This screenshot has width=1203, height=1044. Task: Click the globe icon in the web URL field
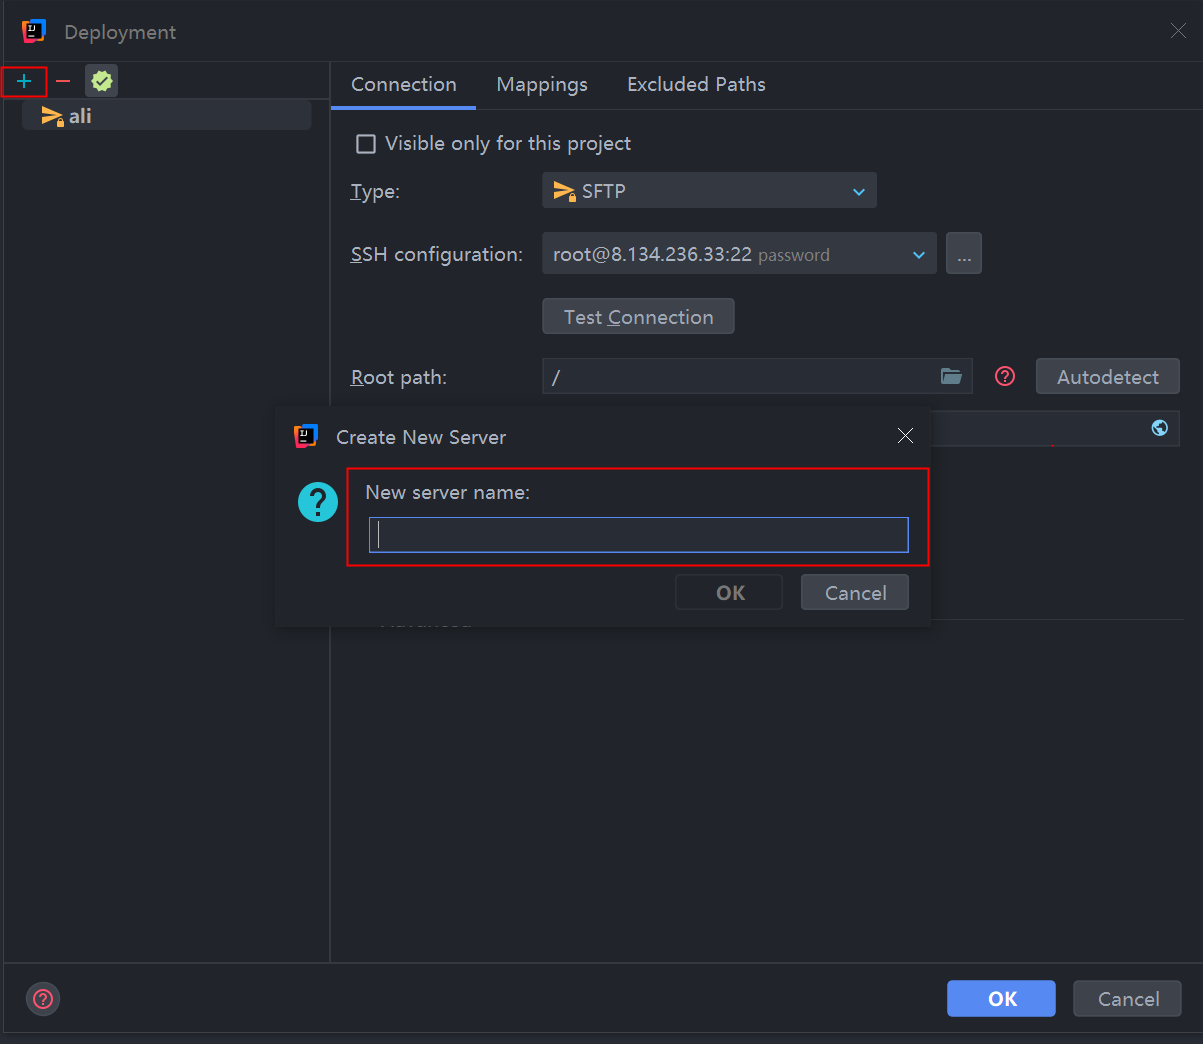(1160, 428)
